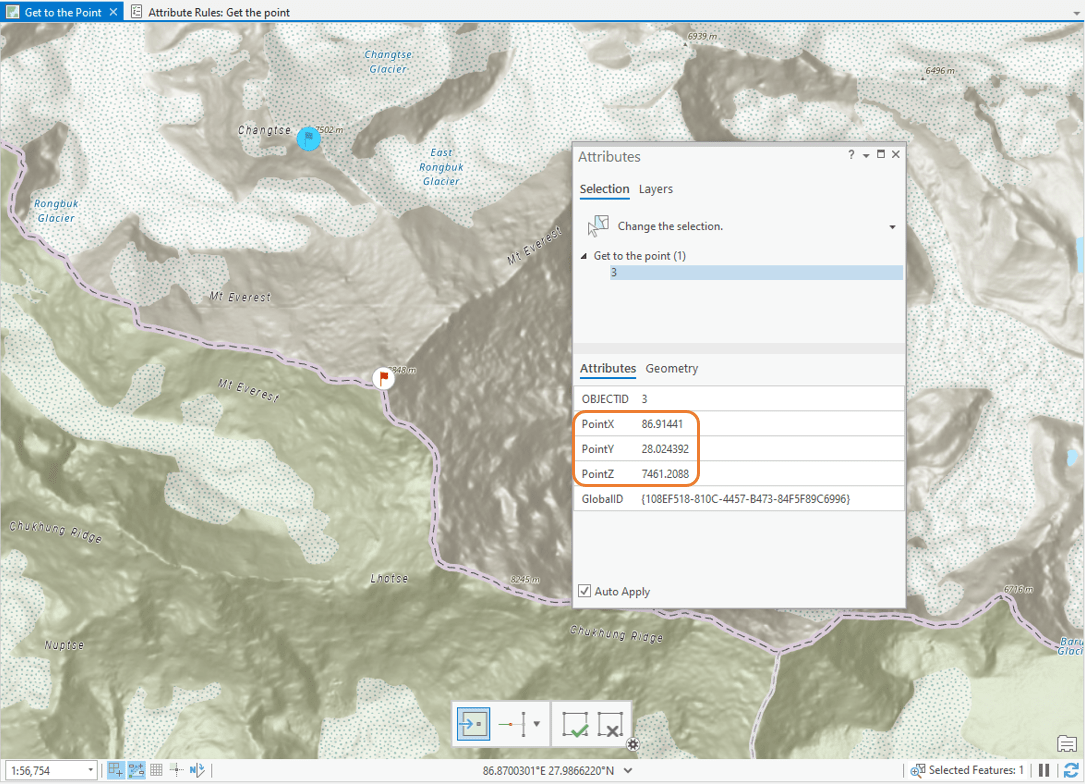The height and width of the screenshot is (784, 1085).
Task: Open the constraint tool dropdown arrow
Action: tap(537, 724)
